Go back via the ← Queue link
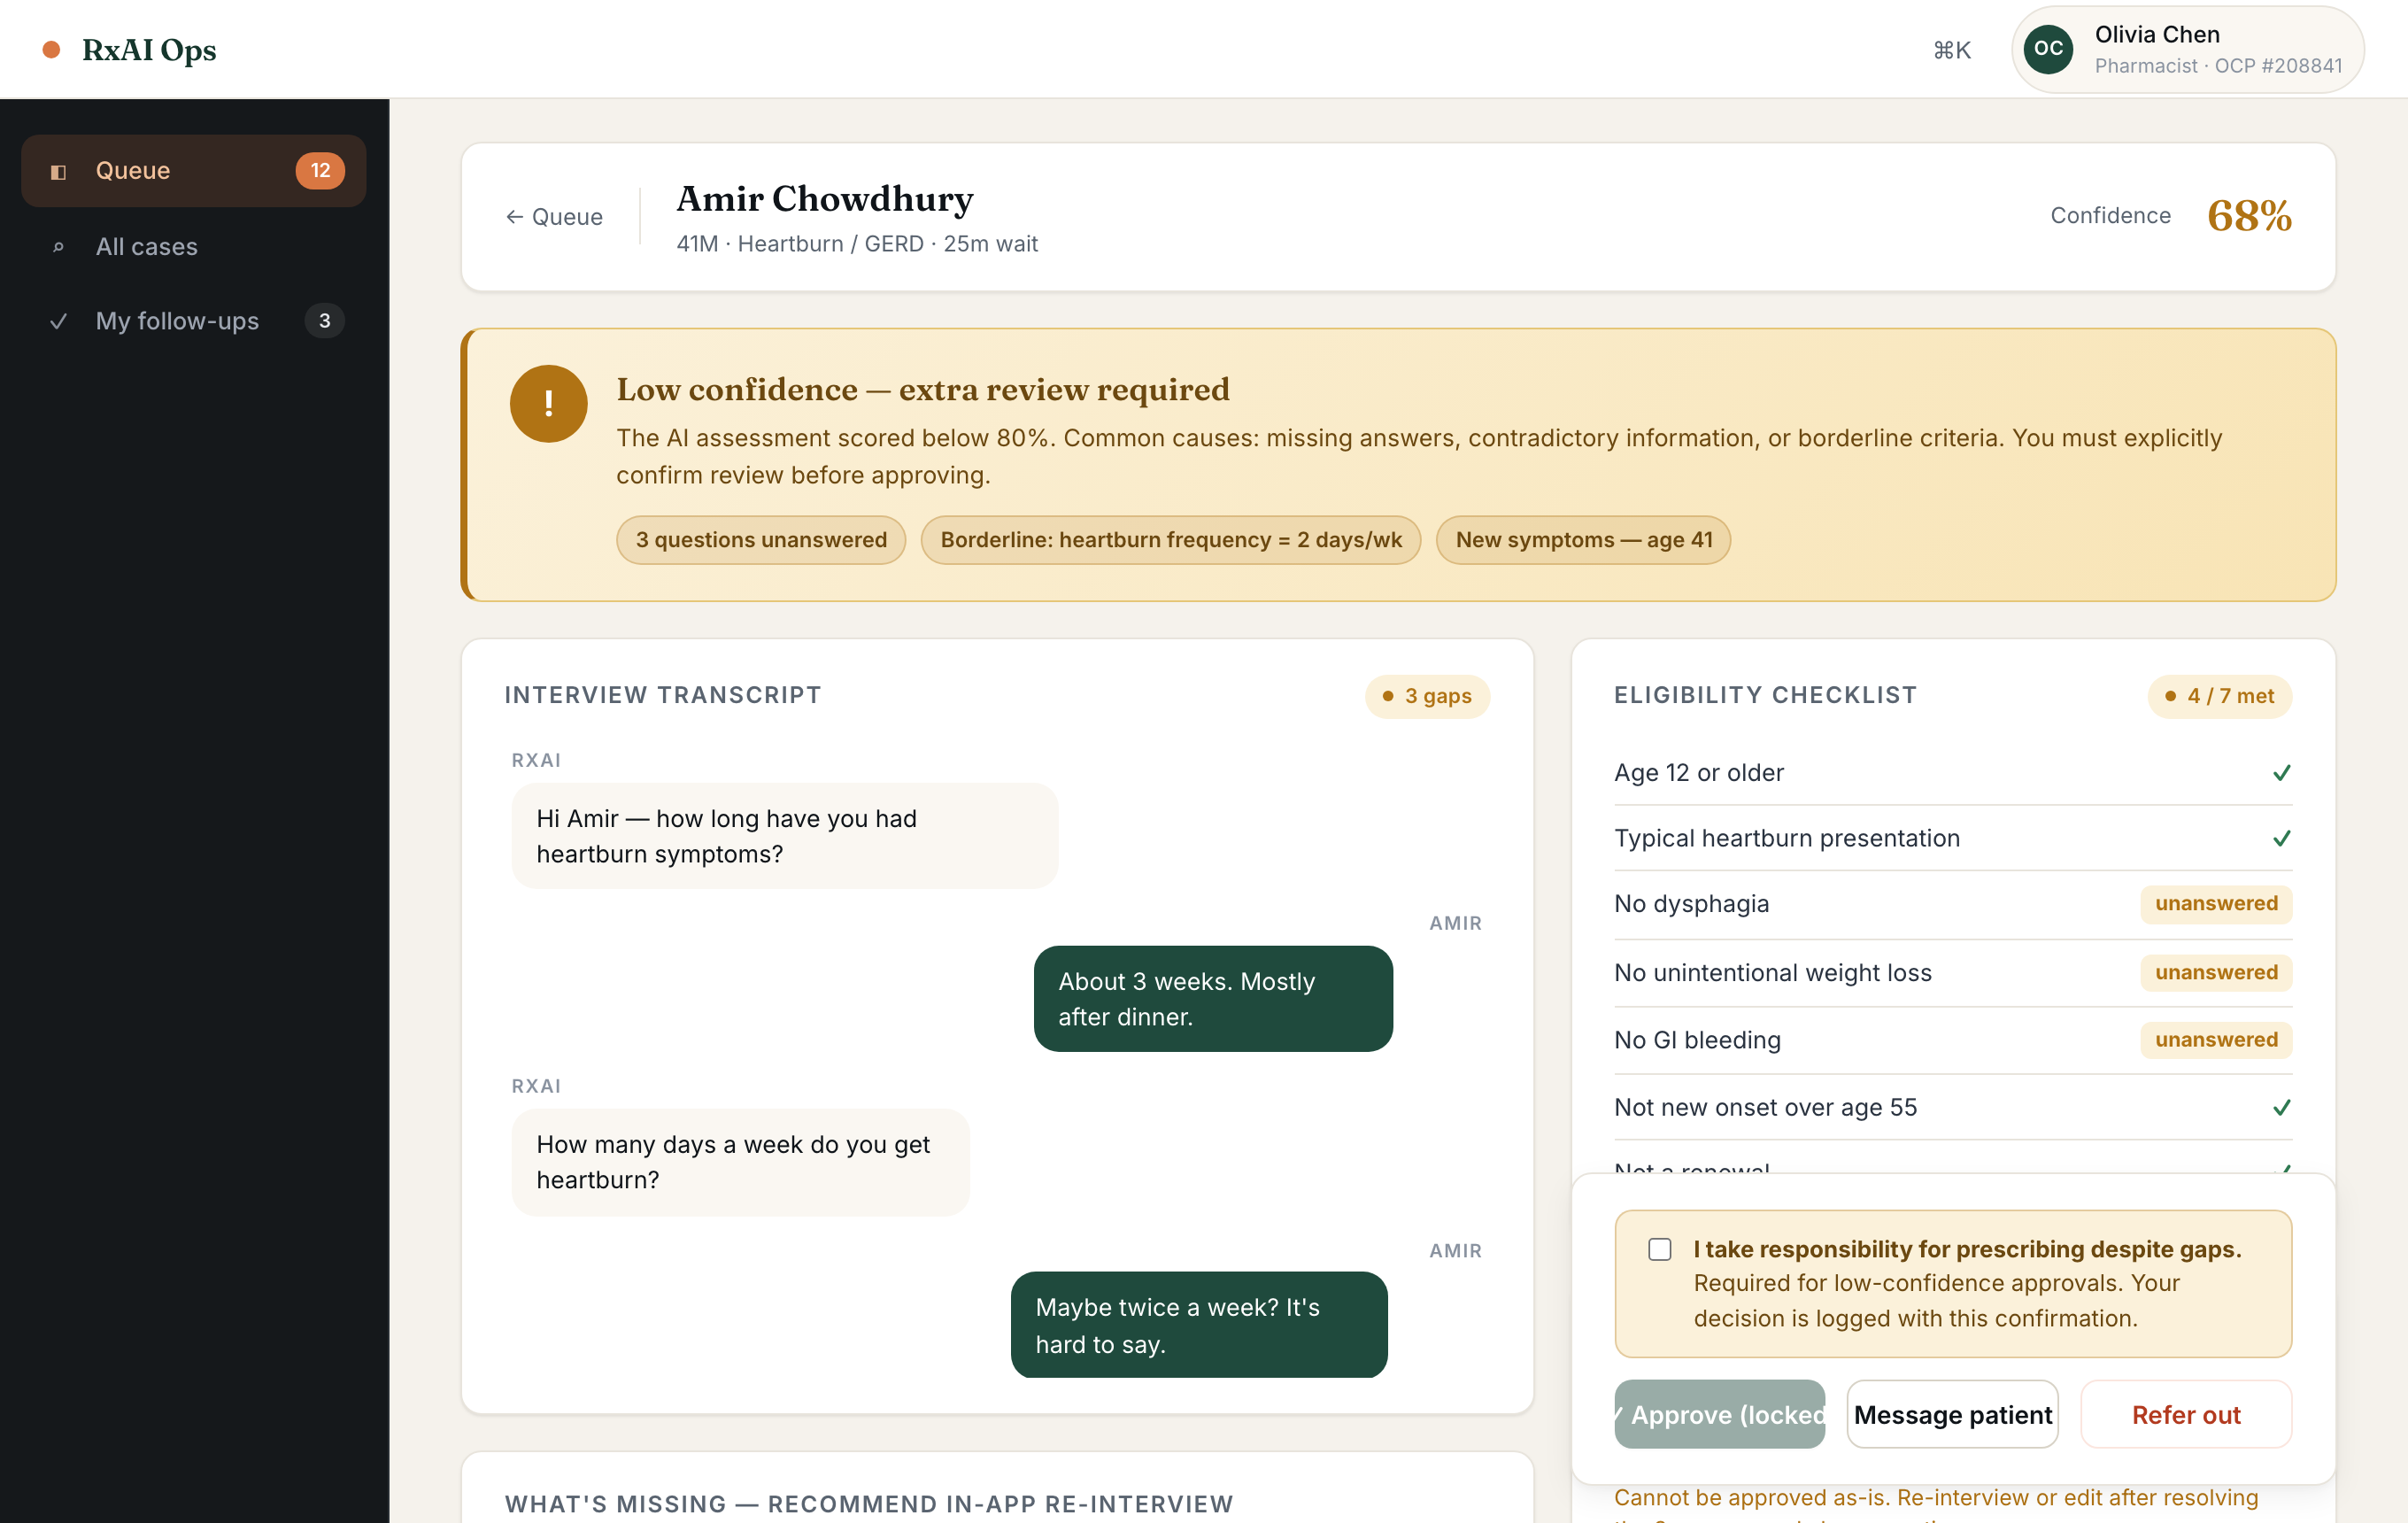The width and height of the screenshot is (2408, 1523). coord(554,217)
